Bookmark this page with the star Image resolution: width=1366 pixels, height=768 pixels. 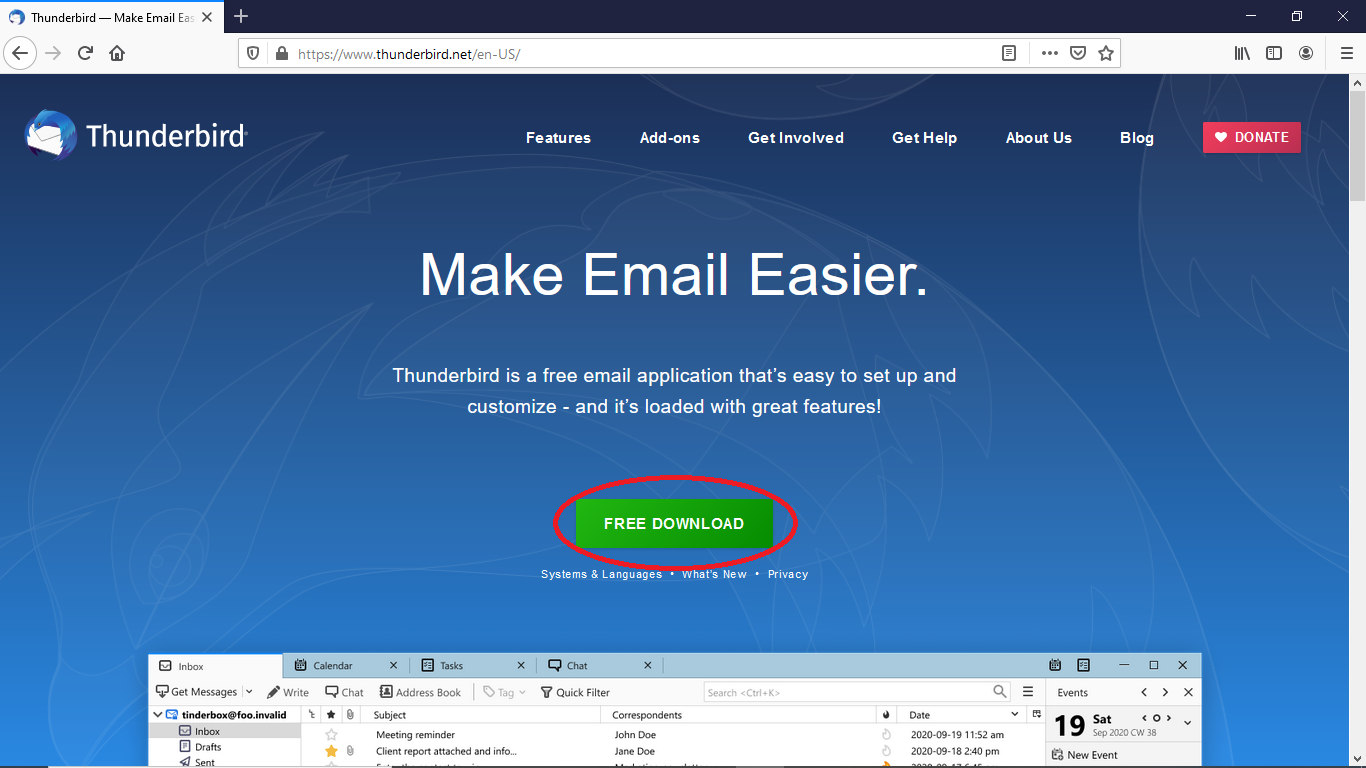click(x=1105, y=54)
